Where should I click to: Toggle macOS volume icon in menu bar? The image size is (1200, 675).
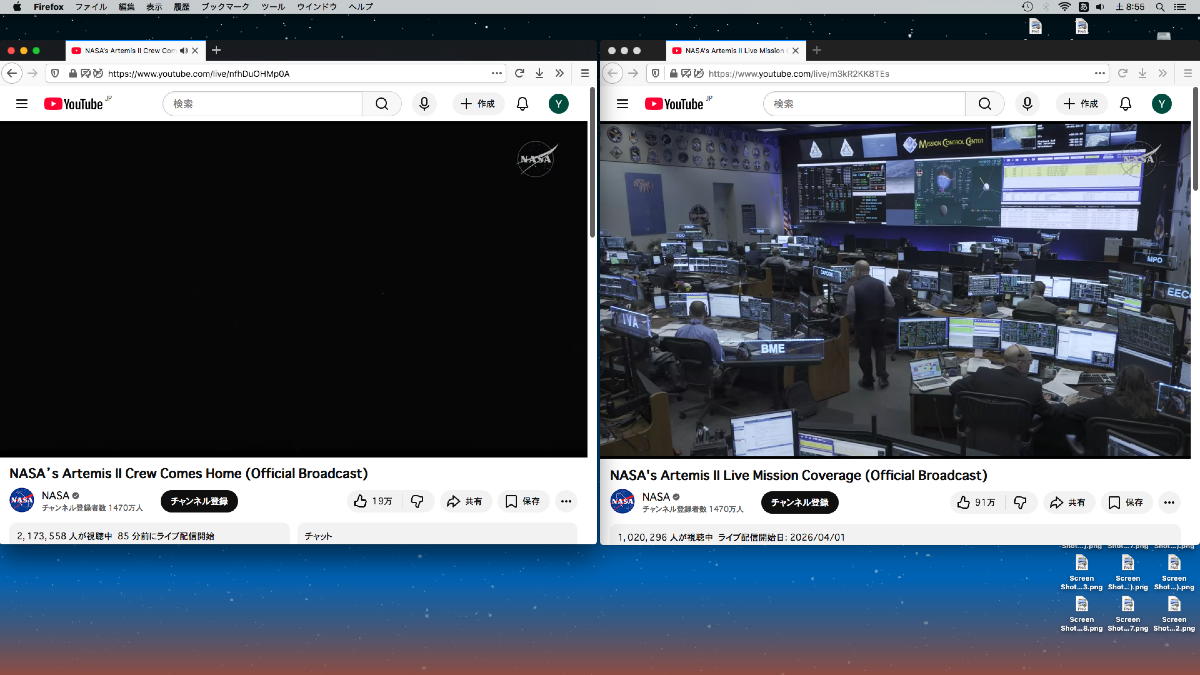[x=1100, y=6]
